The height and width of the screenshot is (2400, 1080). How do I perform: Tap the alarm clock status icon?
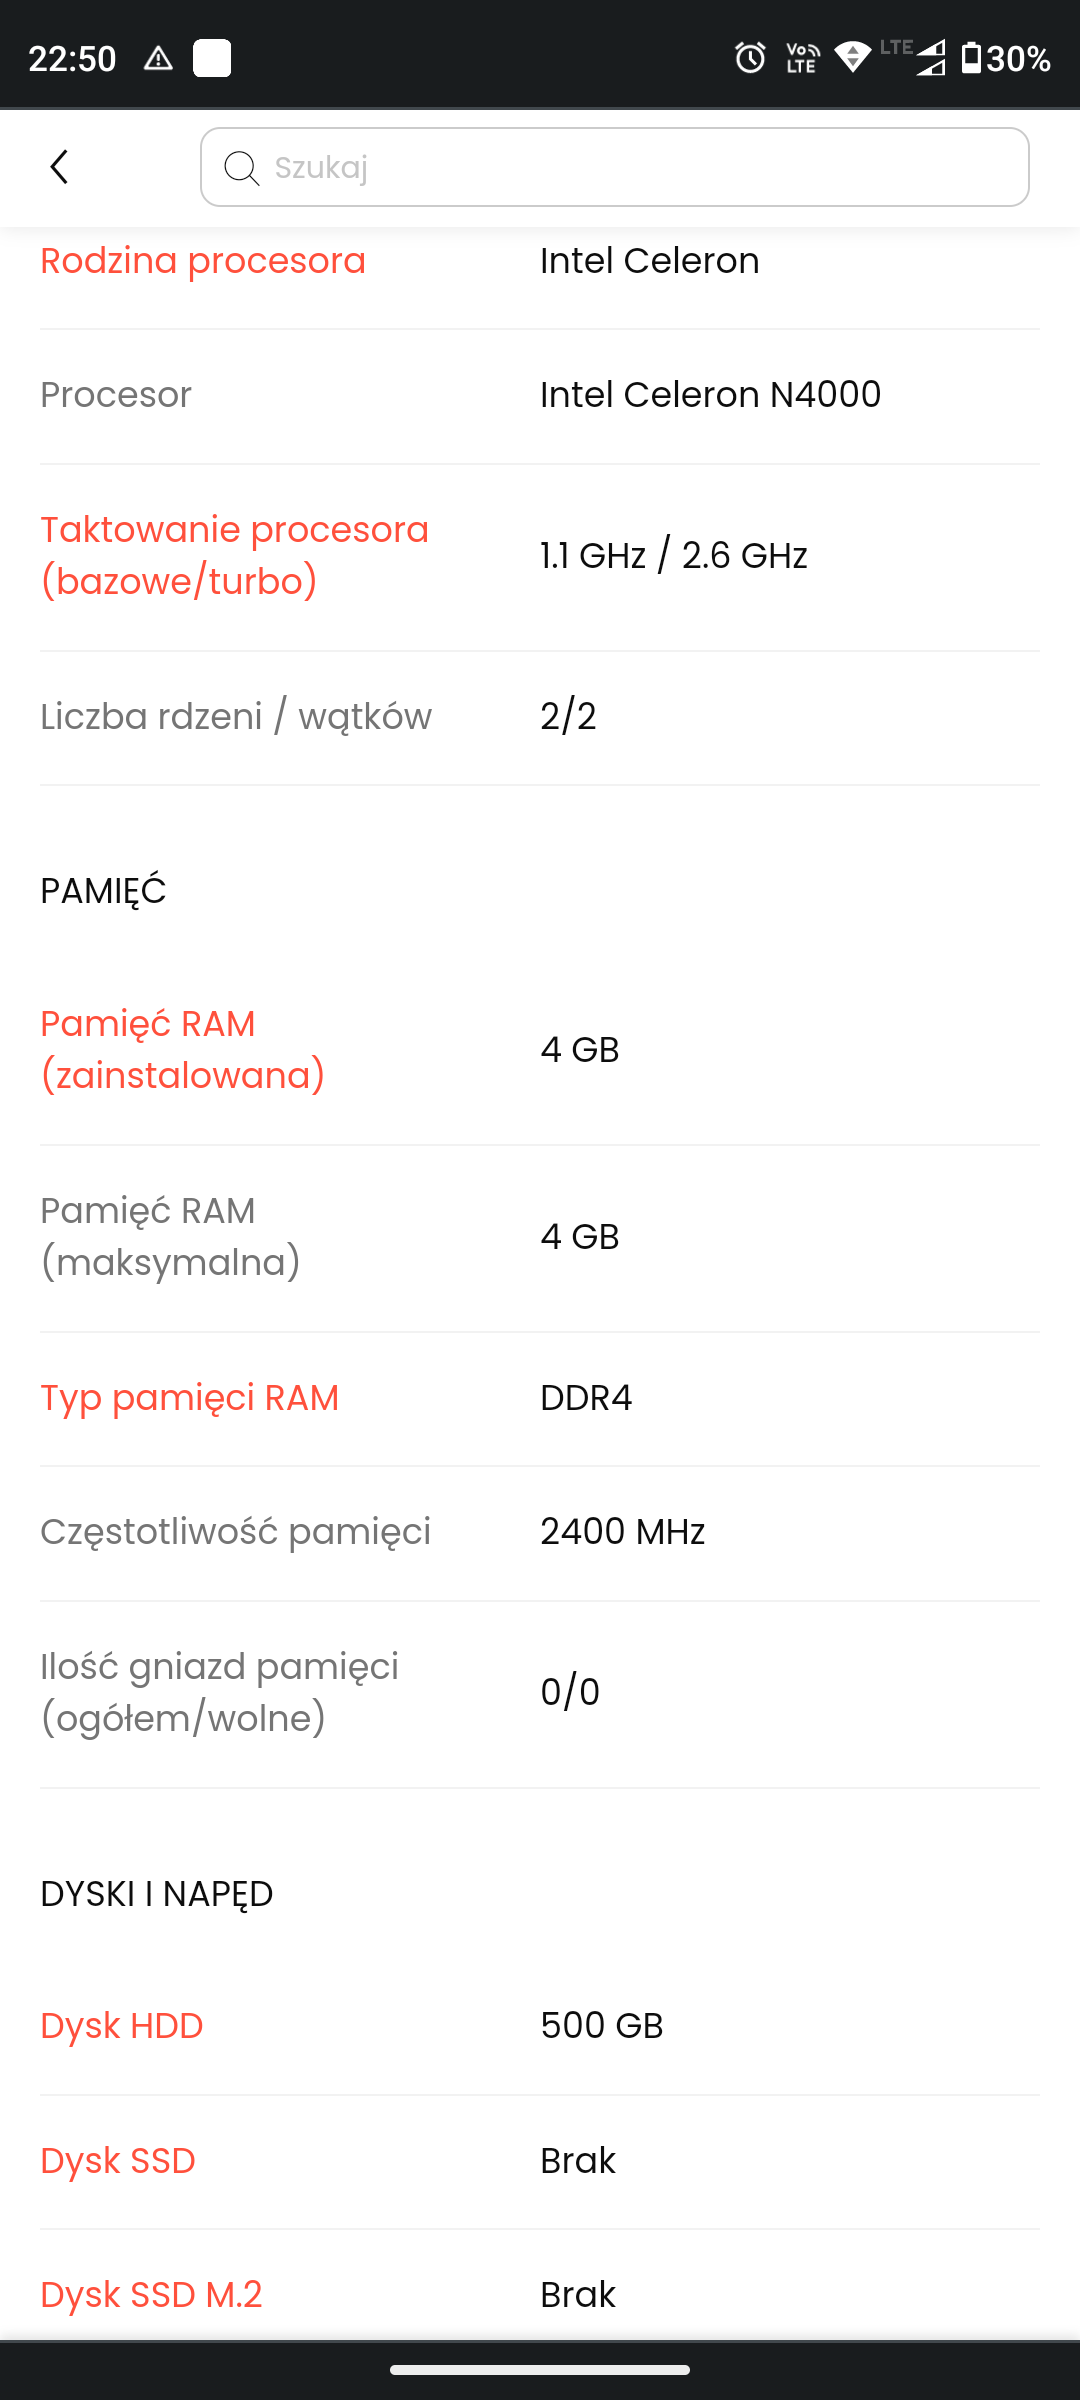[x=750, y=58]
